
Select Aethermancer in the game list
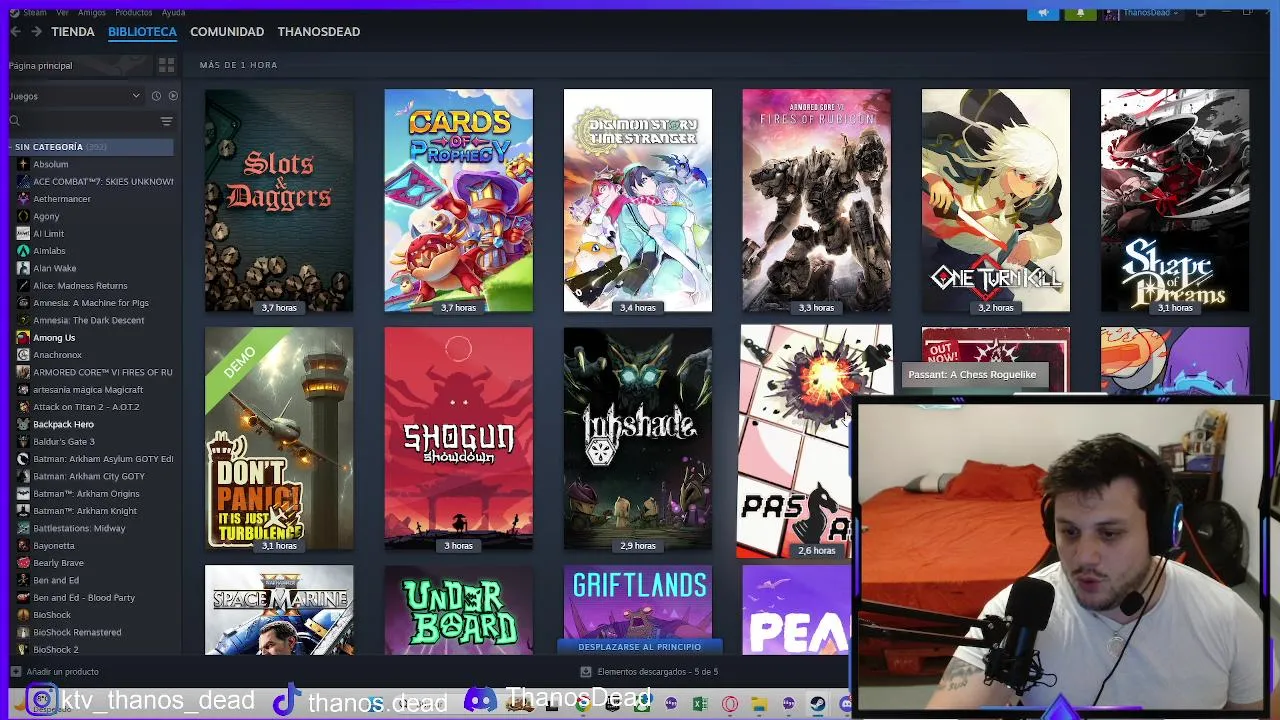[x=62, y=199]
